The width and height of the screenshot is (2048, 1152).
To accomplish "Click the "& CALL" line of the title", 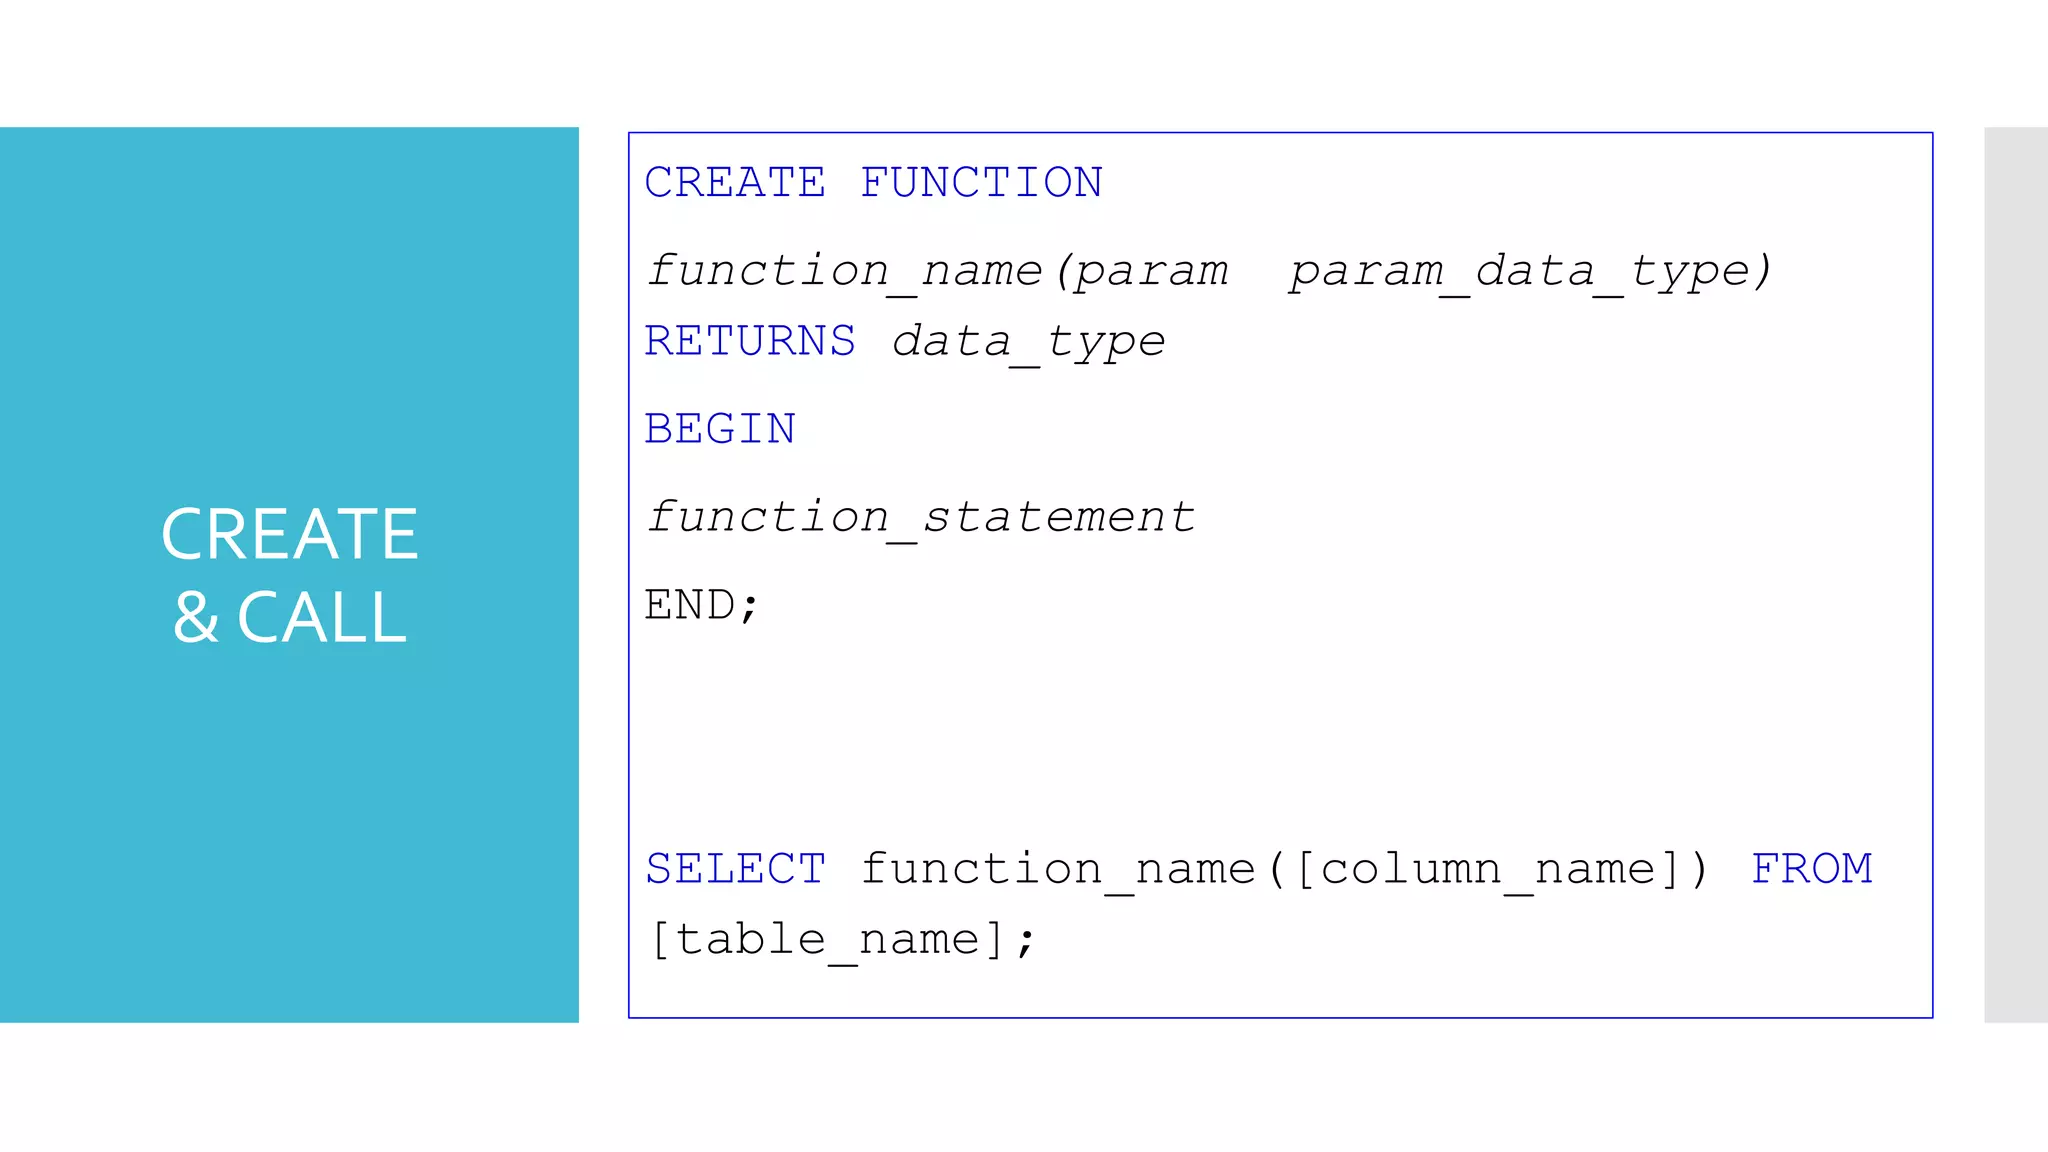I will (289, 617).
